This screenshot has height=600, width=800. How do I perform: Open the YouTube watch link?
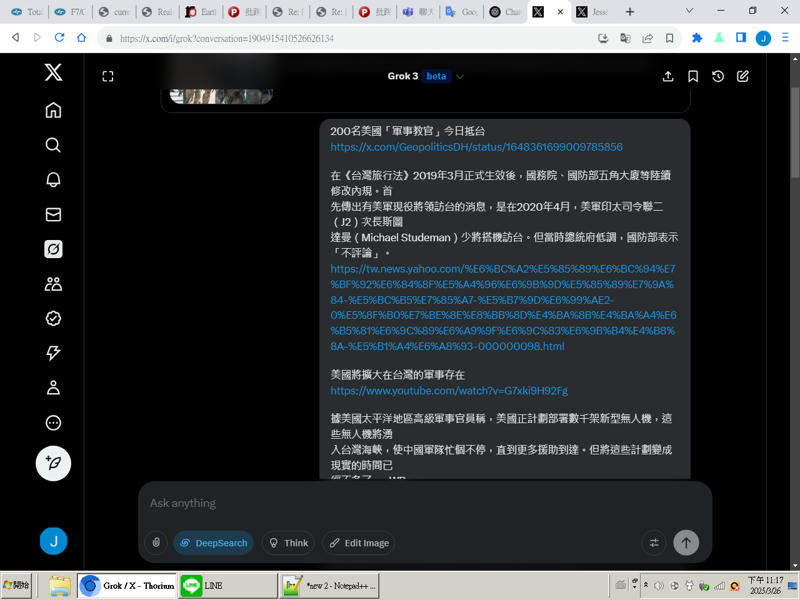click(449, 391)
